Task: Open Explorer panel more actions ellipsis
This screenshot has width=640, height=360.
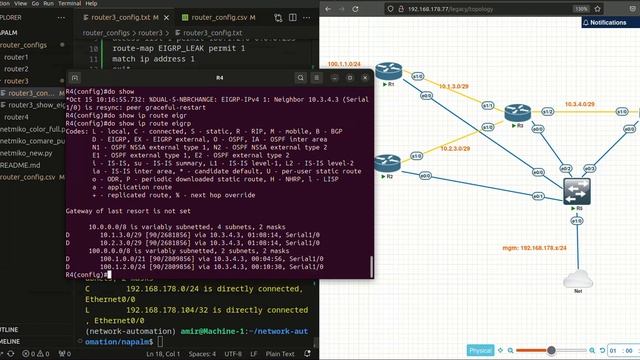Action: 61,18
